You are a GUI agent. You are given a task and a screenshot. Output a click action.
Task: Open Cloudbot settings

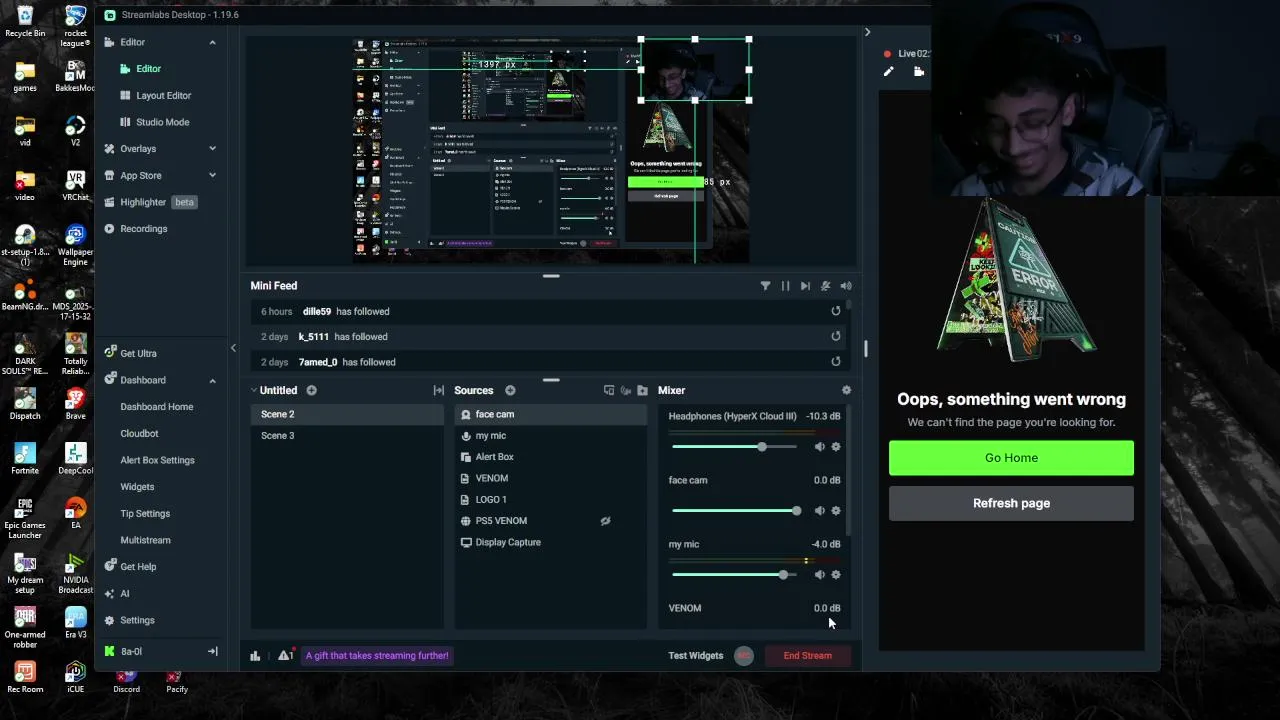pos(139,433)
